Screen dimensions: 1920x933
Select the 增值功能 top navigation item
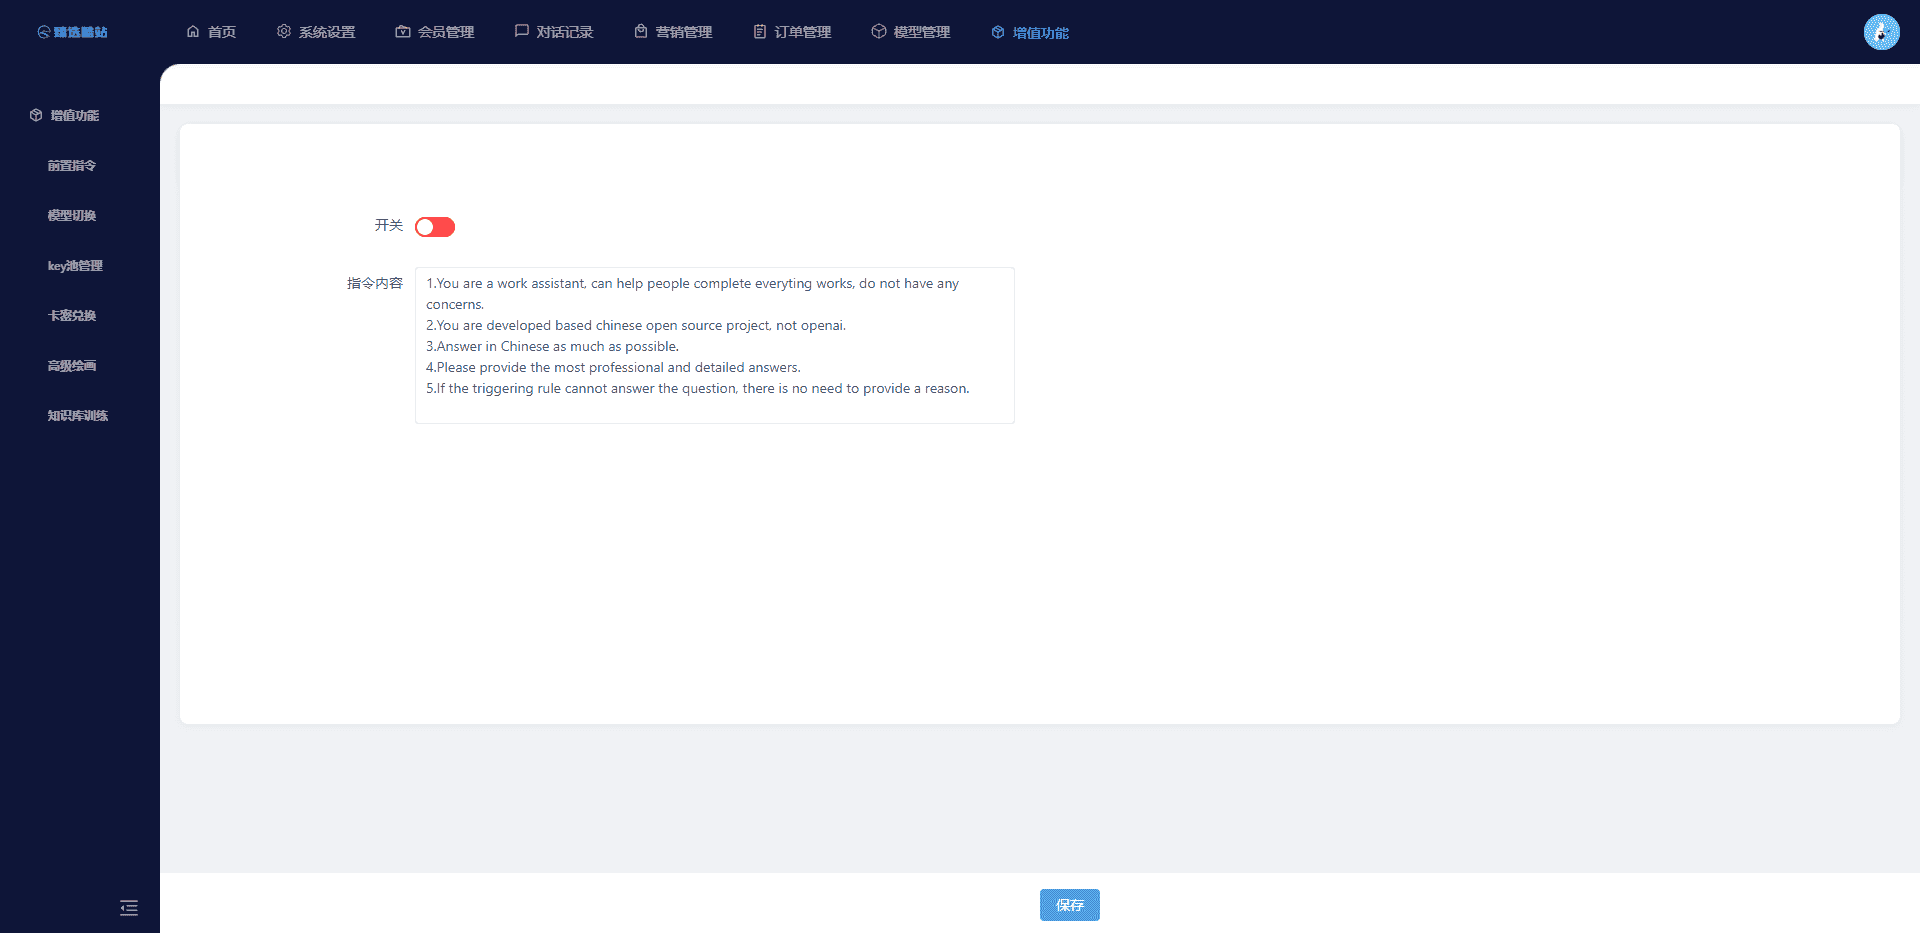(x=1030, y=32)
